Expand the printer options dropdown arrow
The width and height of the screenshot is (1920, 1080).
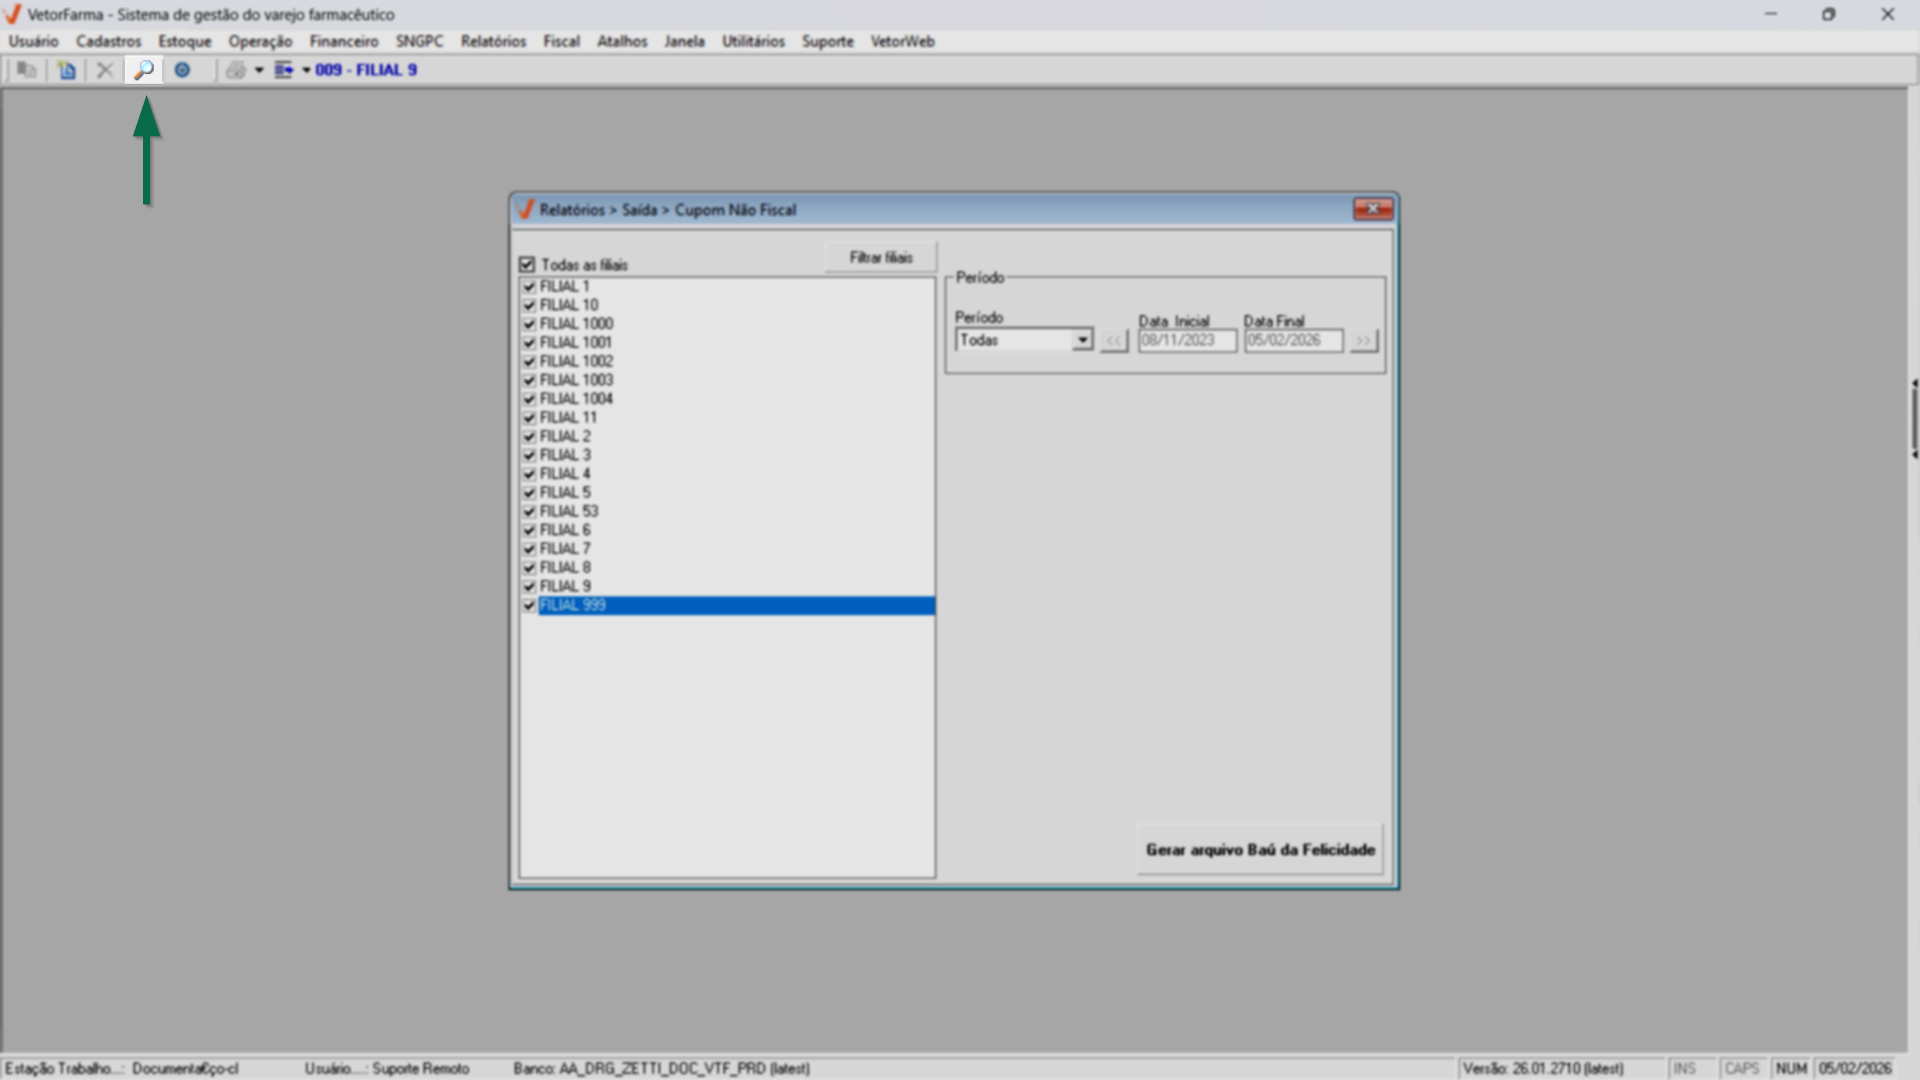point(259,70)
